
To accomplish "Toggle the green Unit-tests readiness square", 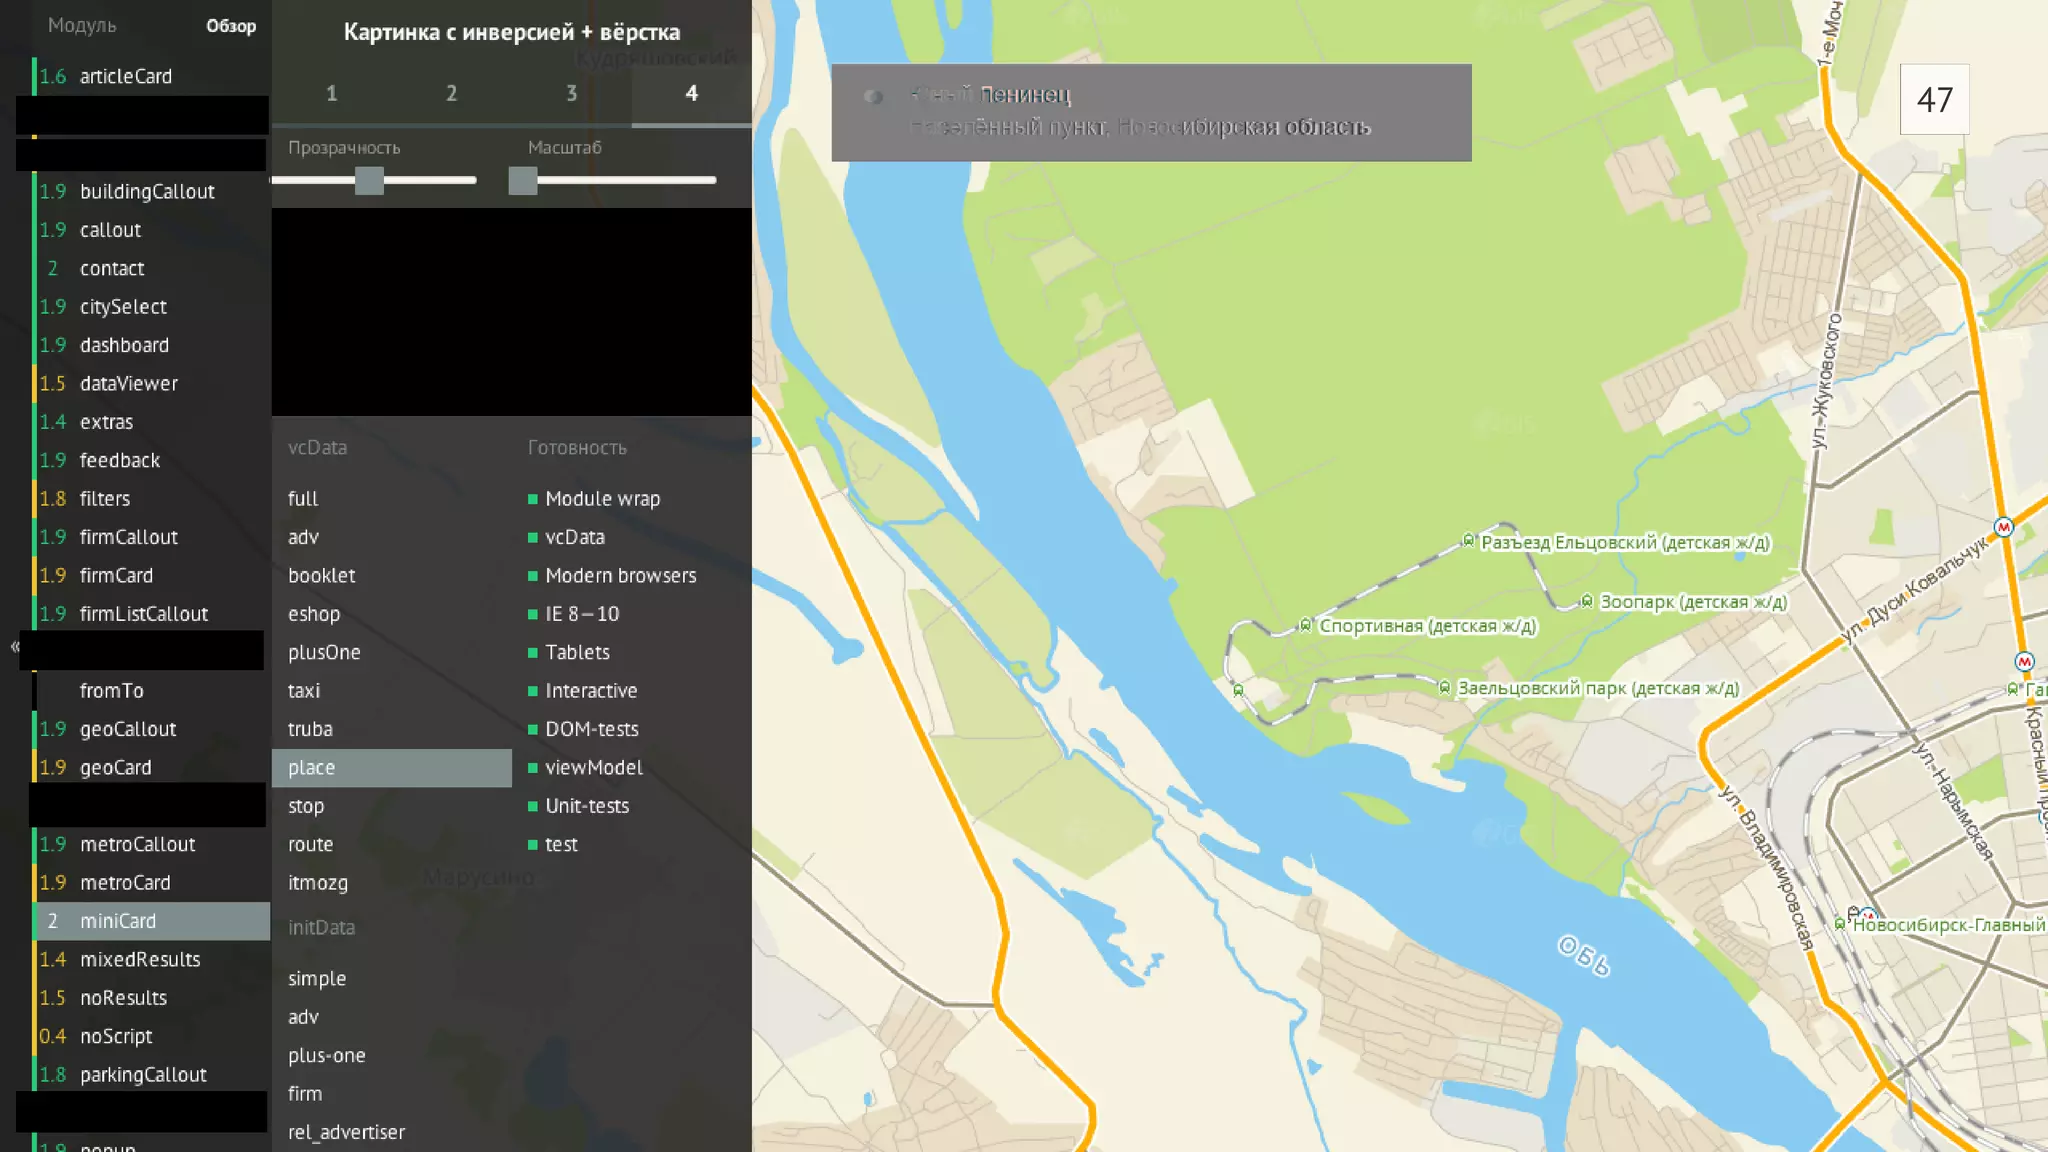I will point(533,806).
